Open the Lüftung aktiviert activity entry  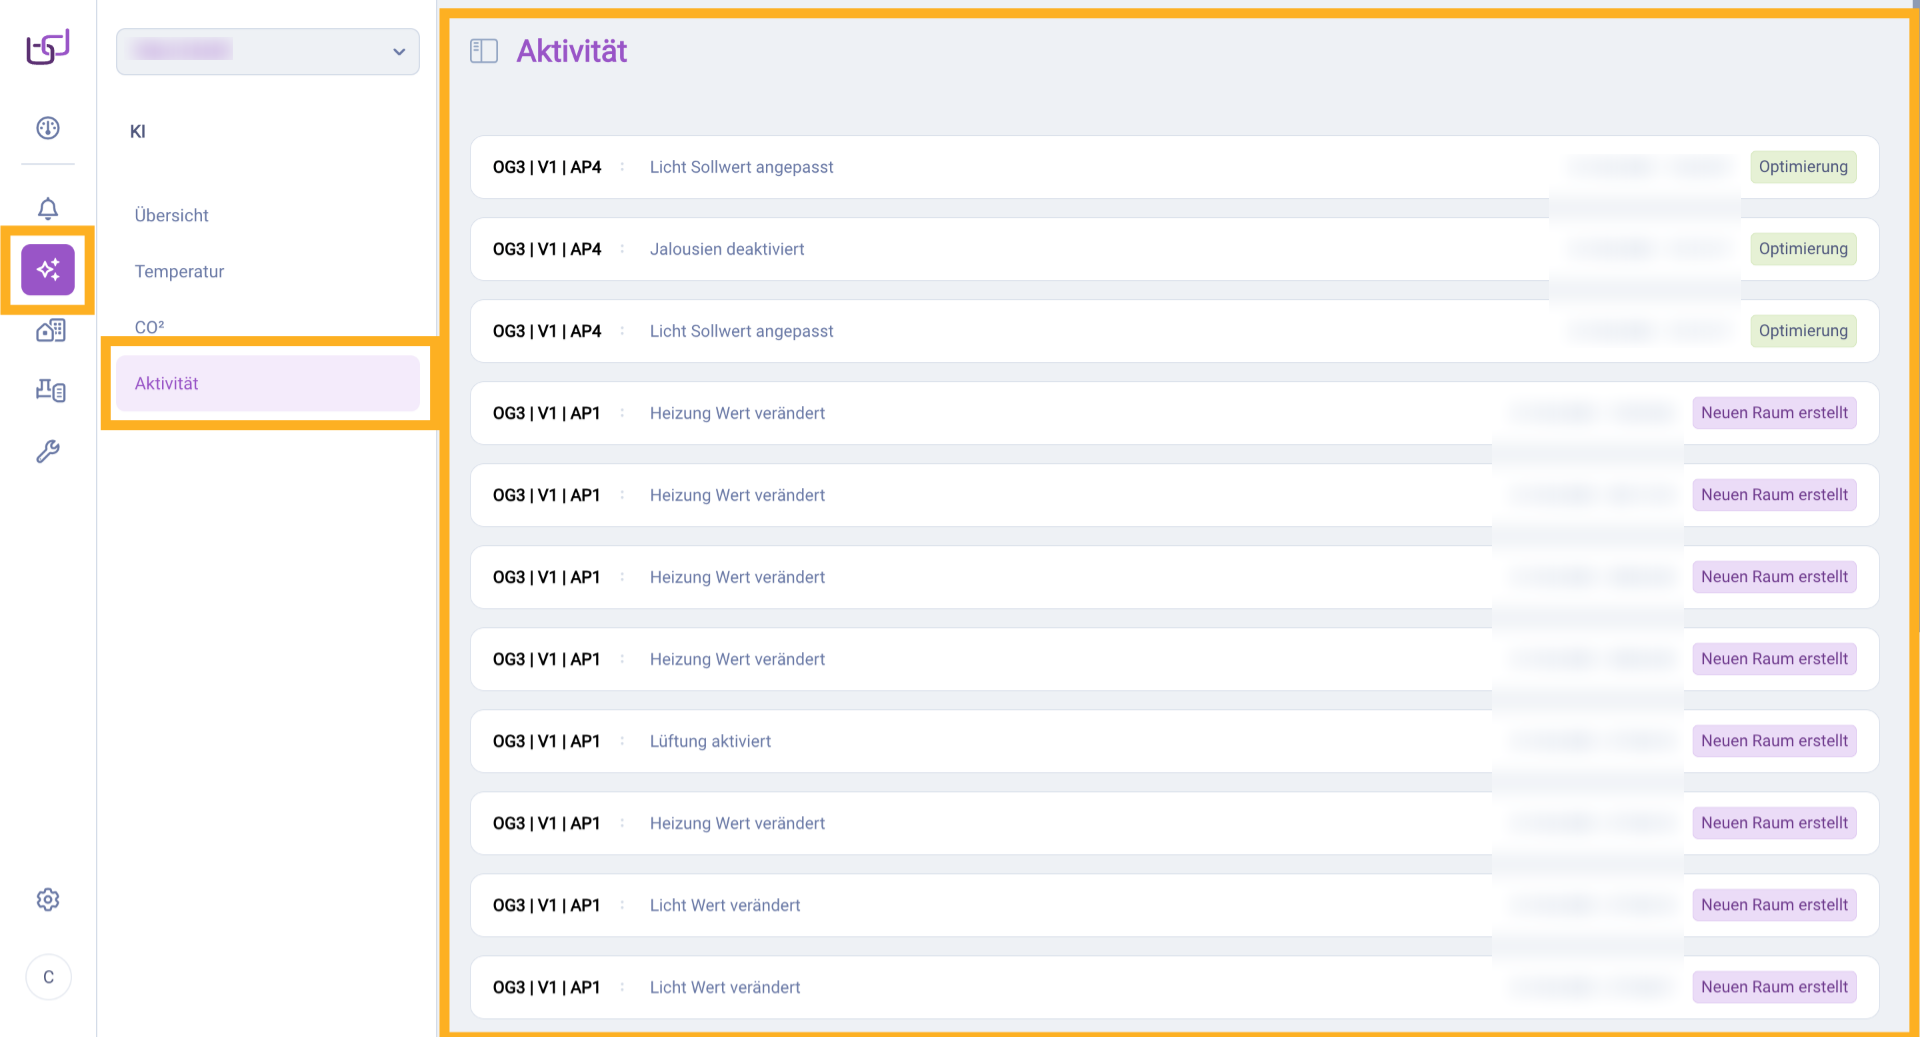(x=710, y=741)
